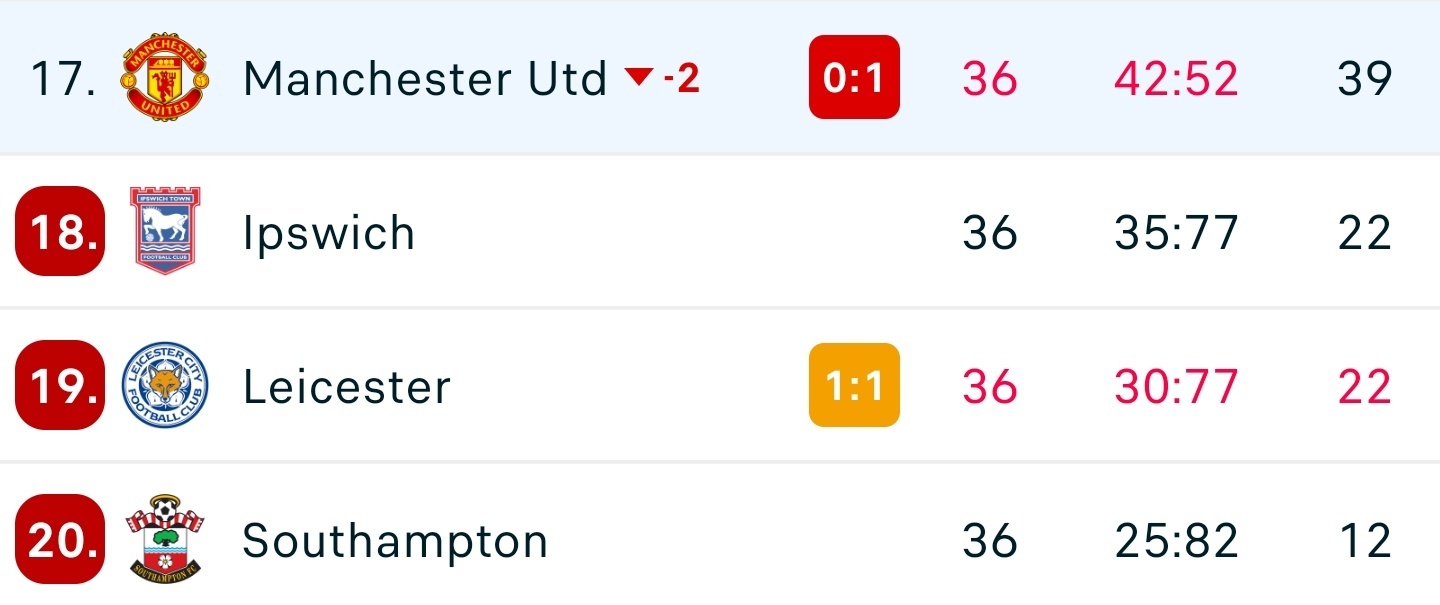Open the Manchester Utd team name
This screenshot has height=605, width=1440.
(425, 78)
